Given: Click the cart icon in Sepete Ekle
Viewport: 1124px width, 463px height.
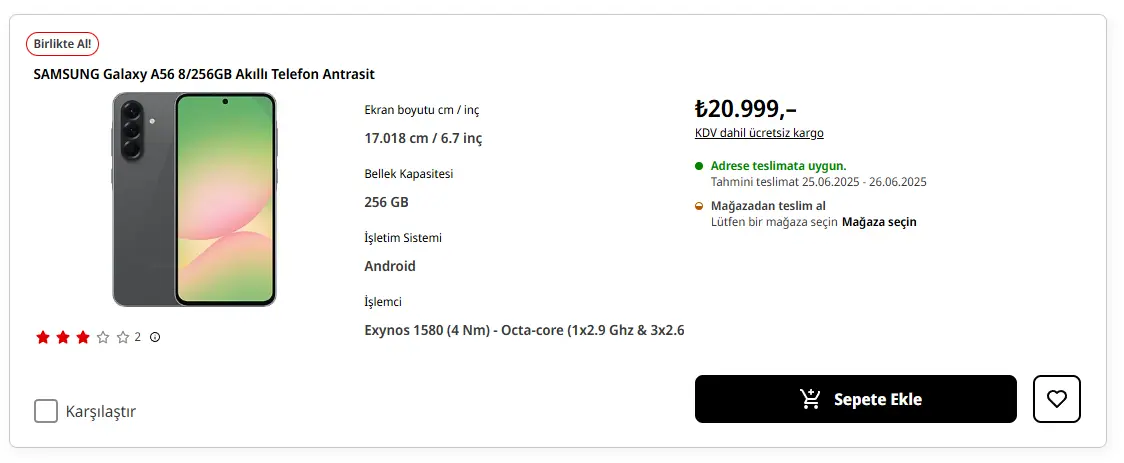Looking at the screenshot, I should point(811,399).
